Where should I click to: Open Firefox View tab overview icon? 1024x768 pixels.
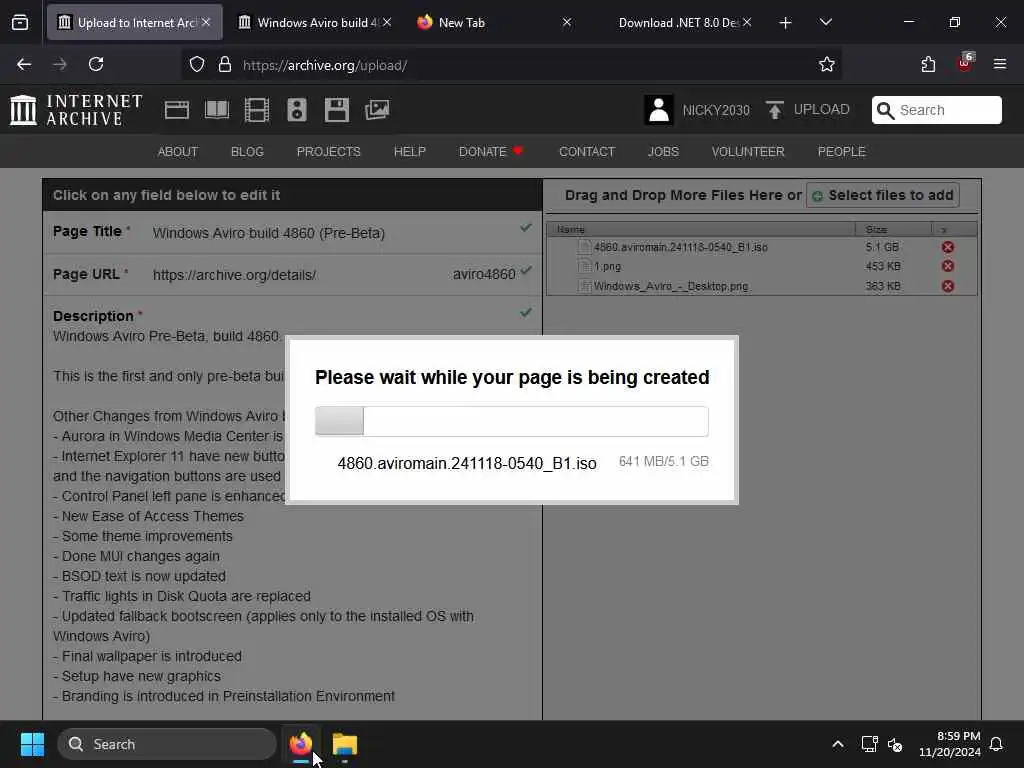click(x=20, y=22)
